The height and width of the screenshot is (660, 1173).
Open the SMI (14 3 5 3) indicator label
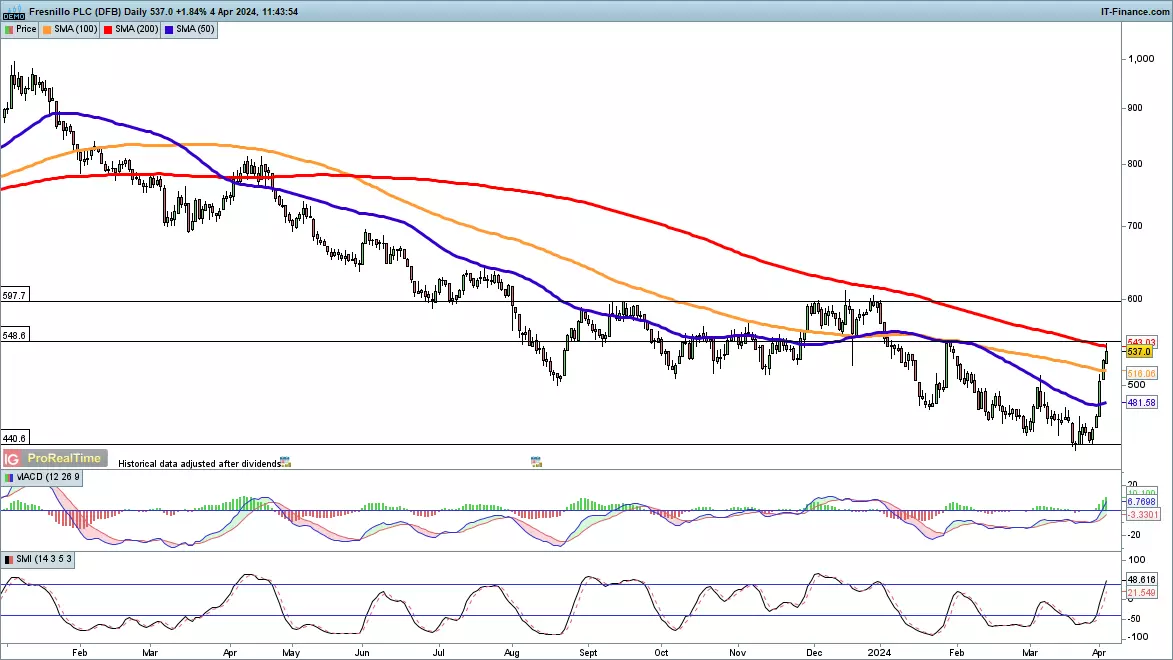(x=44, y=559)
